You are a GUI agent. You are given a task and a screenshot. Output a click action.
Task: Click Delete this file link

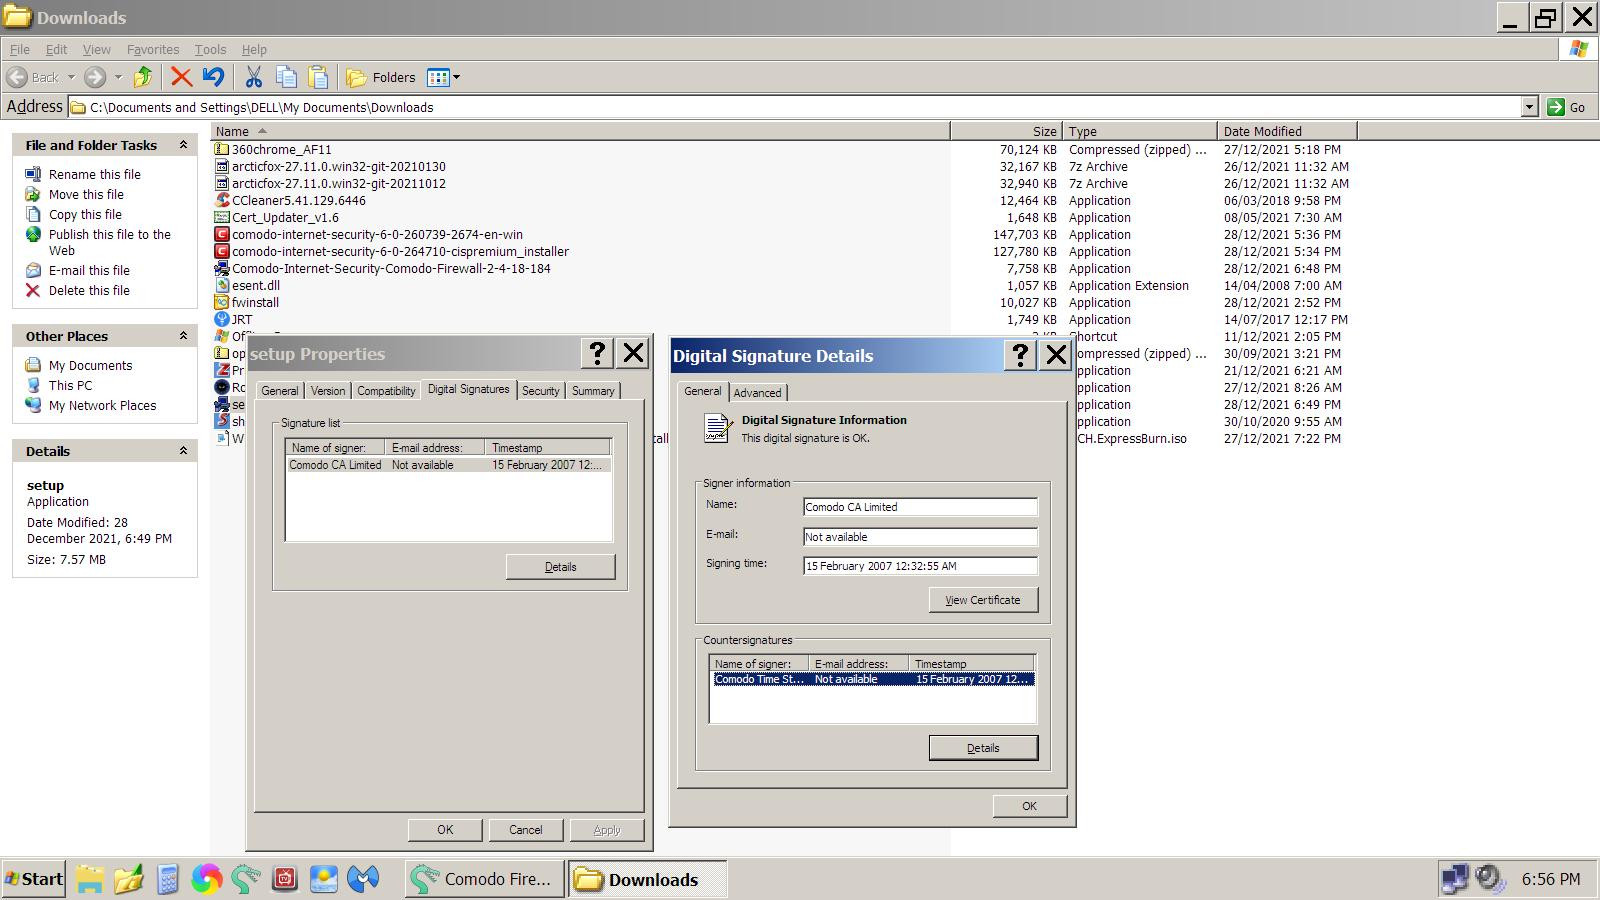89,290
